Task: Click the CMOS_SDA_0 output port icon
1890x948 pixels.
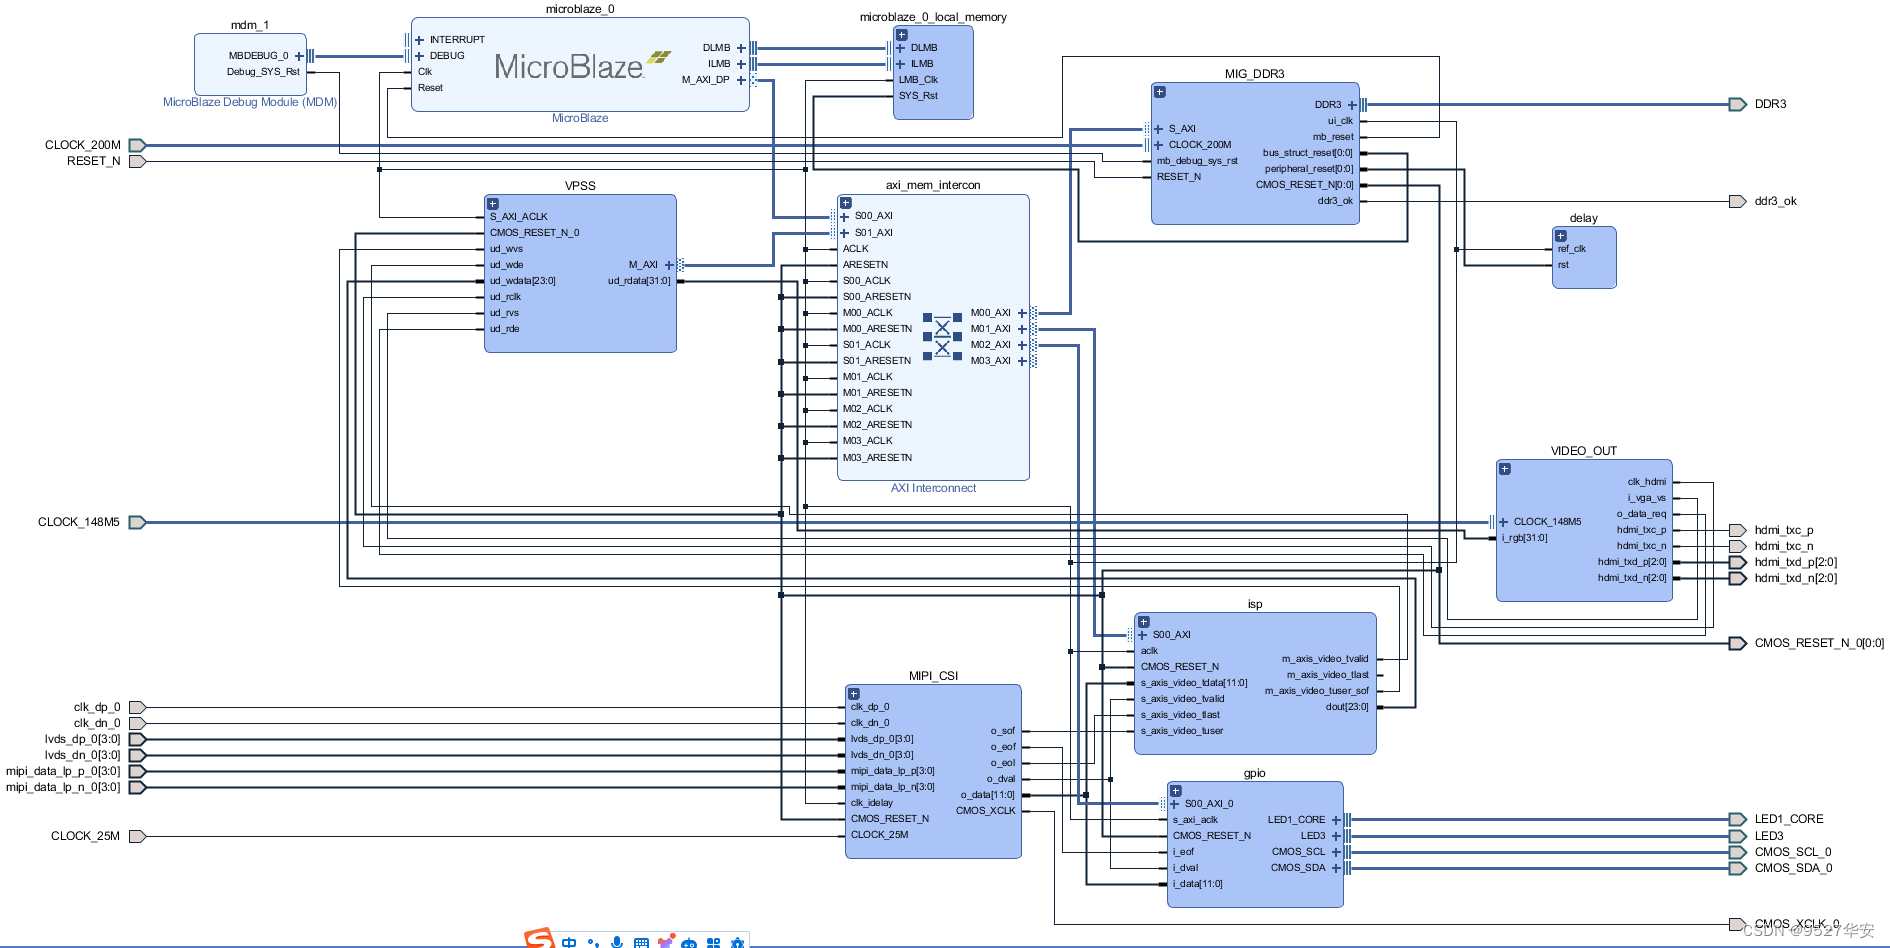Action: (x=1738, y=868)
